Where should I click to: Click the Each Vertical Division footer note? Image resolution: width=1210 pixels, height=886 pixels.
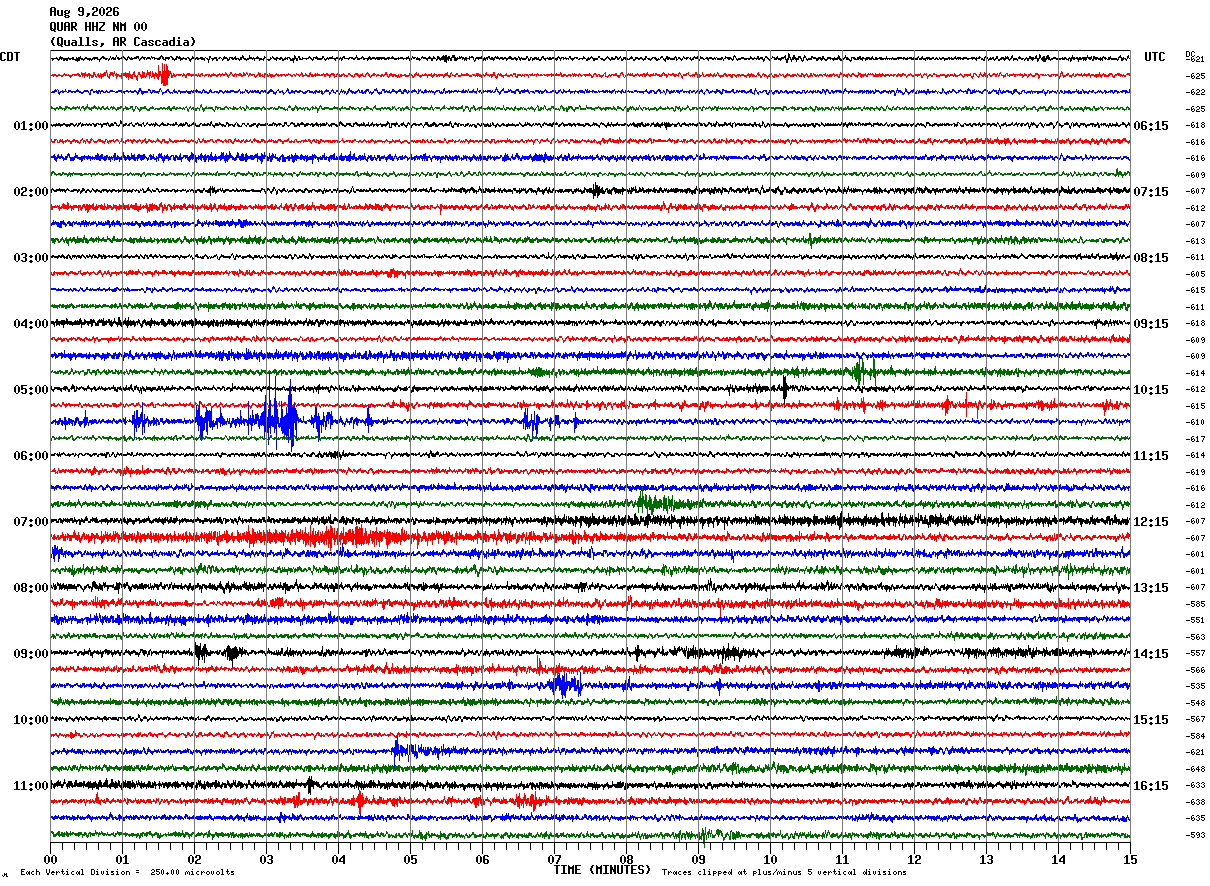pyautogui.click(x=127, y=872)
